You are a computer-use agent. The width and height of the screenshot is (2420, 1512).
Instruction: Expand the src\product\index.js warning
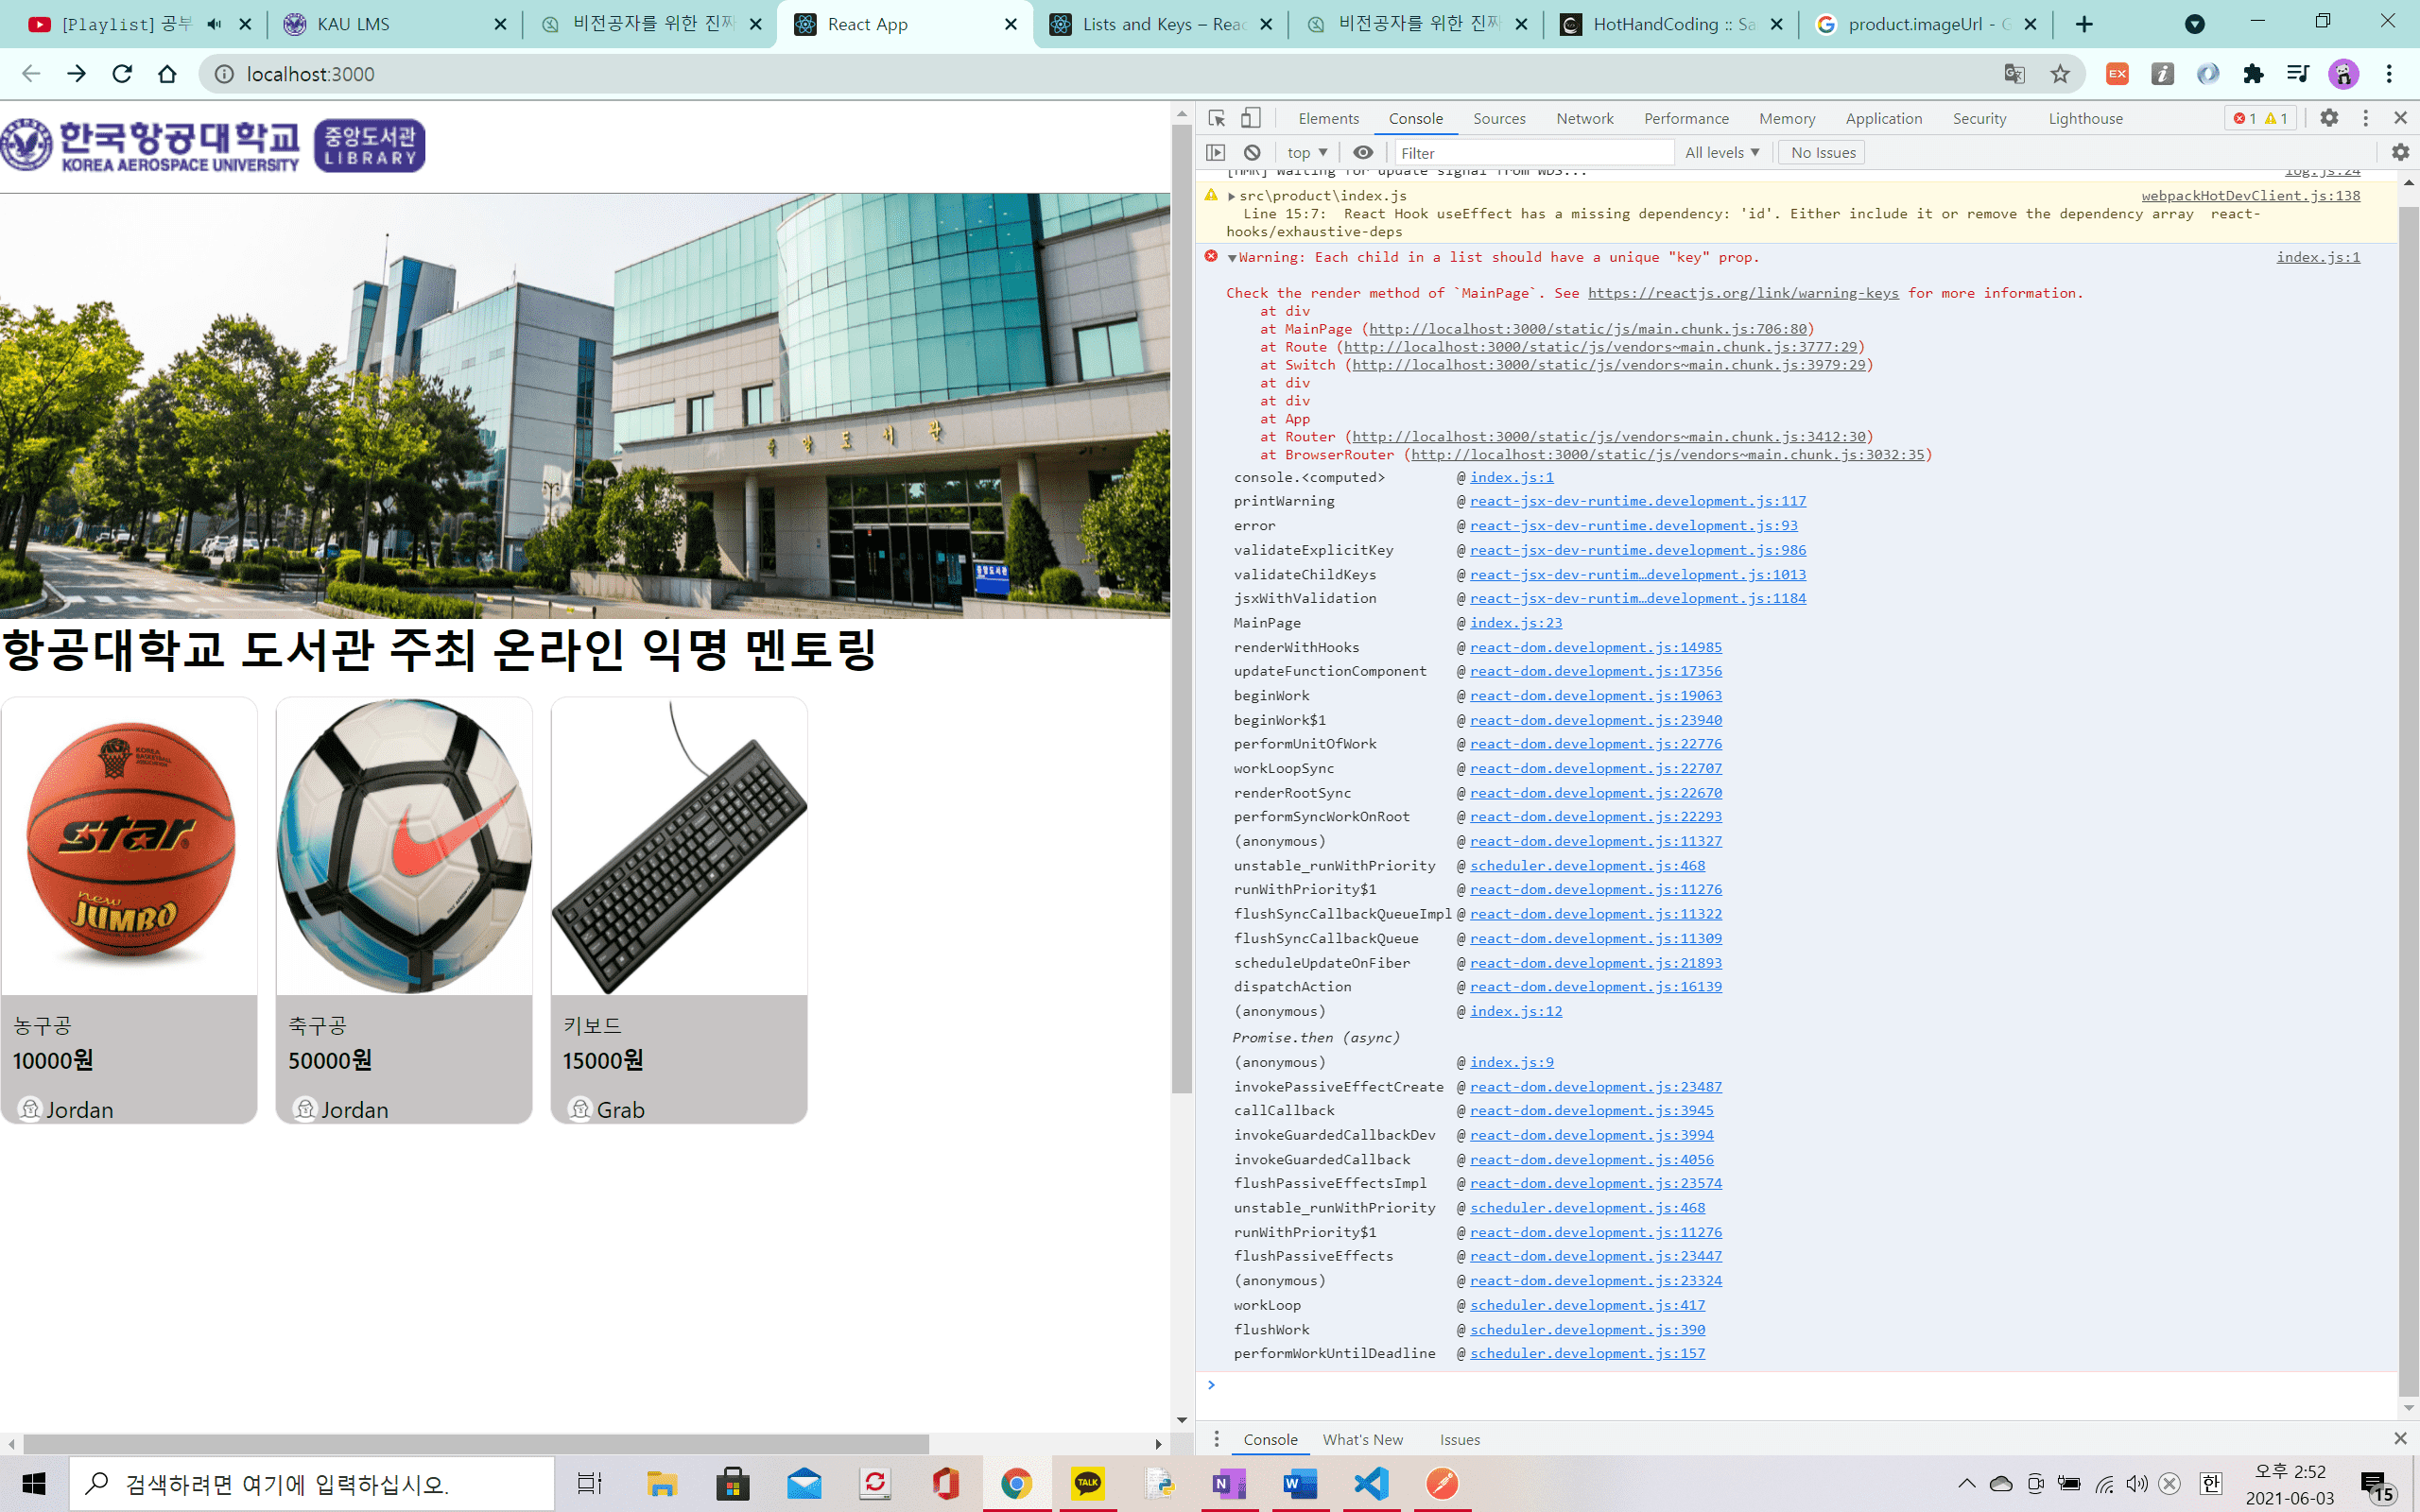1232,196
